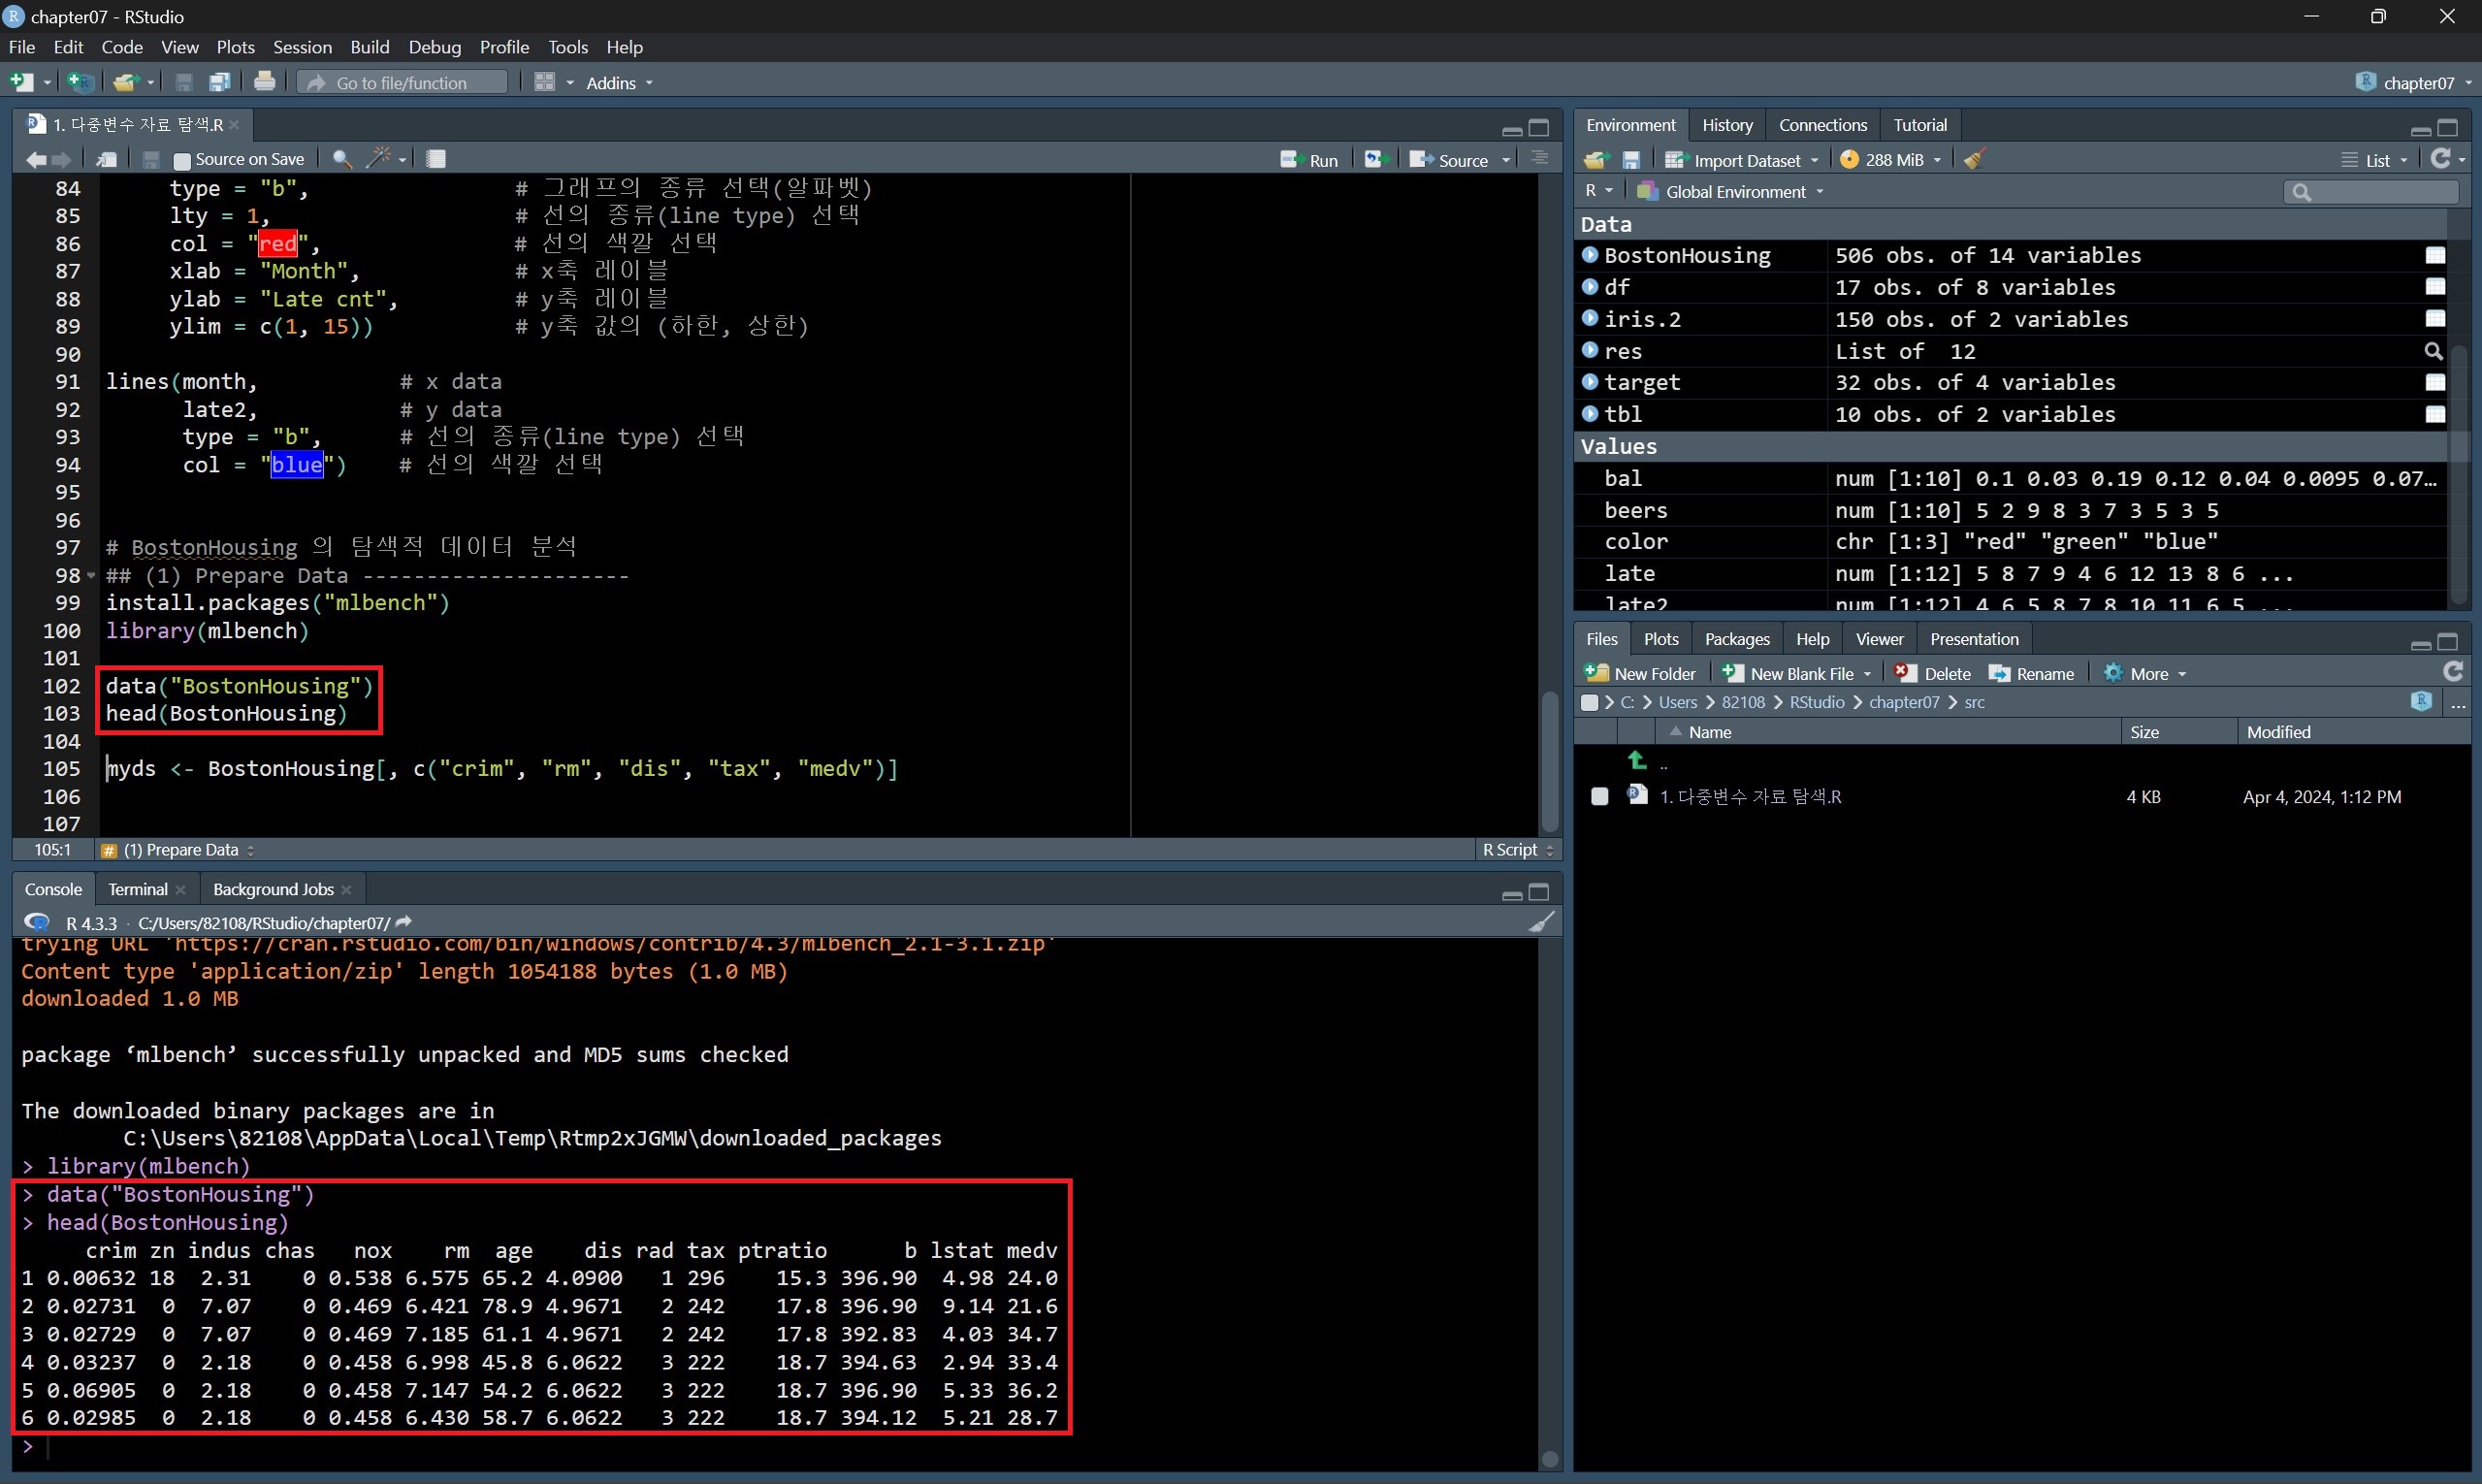This screenshot has height=1484, width=2482.
Task: Click the broom icon to clear the environment
Action: pyautogui.click(x=1974, y=159)
